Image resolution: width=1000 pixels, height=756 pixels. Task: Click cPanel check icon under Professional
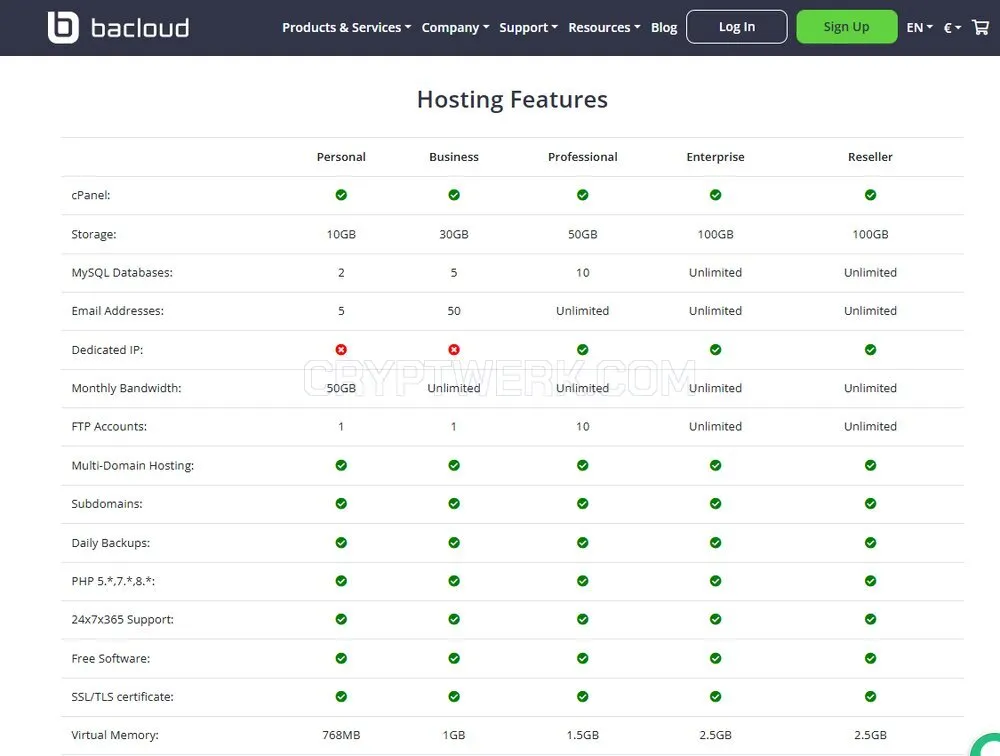tap(582, 195)
